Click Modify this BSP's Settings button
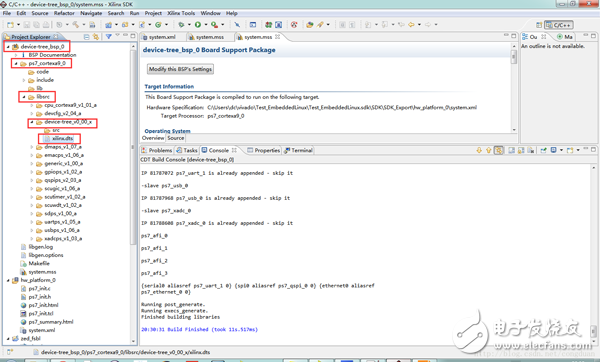Viewport: 600px width, 362px height. point(180,69)
